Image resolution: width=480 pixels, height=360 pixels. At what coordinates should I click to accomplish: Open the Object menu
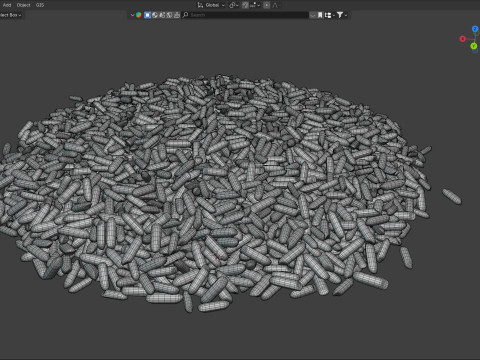23,5
